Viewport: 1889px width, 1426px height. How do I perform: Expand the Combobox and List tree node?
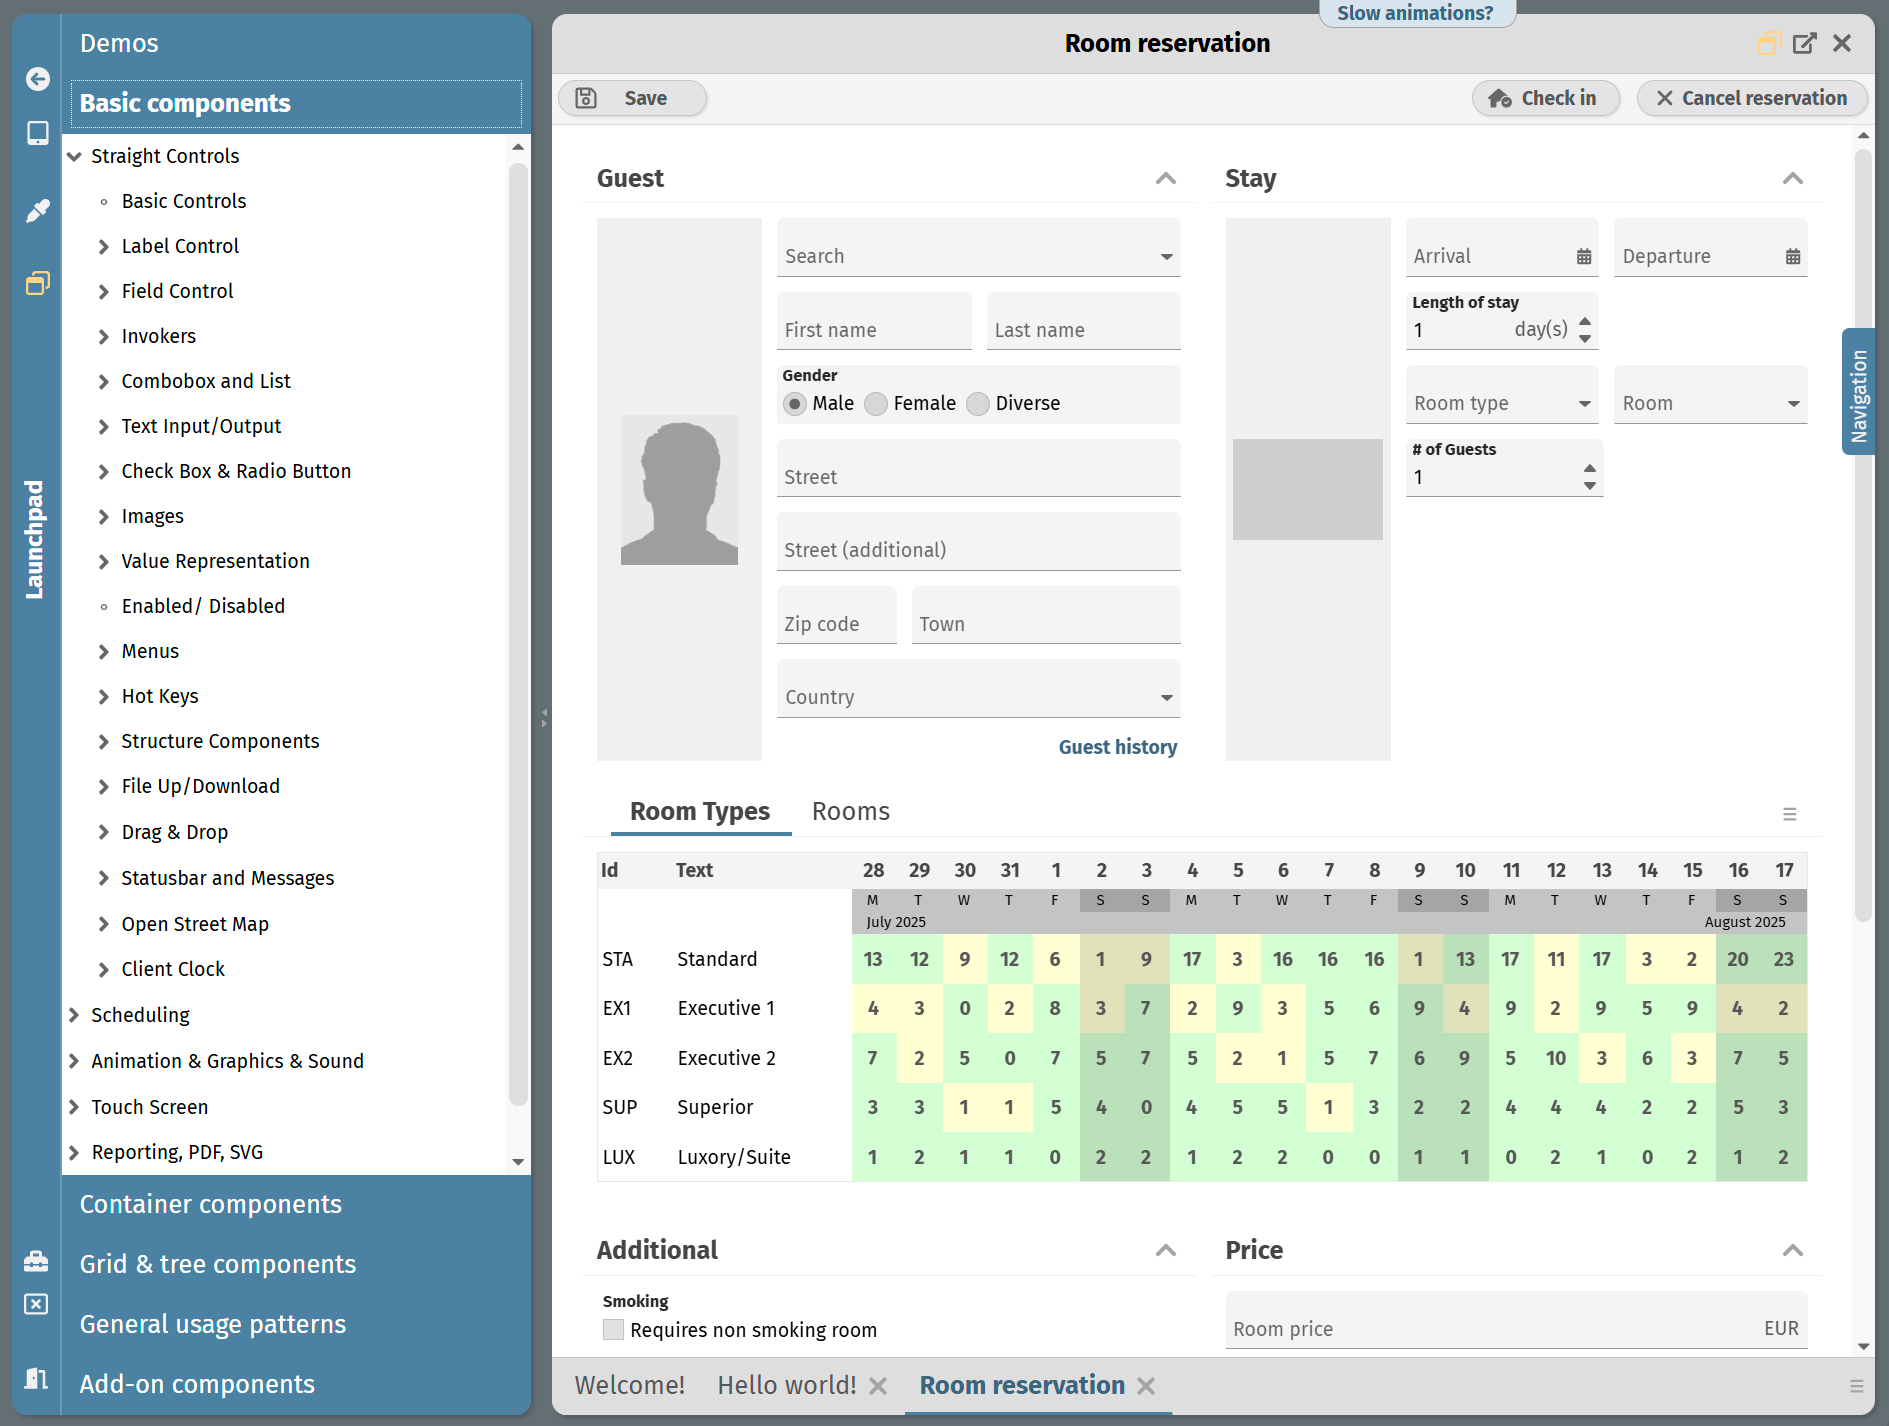click(x=104, y=382)
